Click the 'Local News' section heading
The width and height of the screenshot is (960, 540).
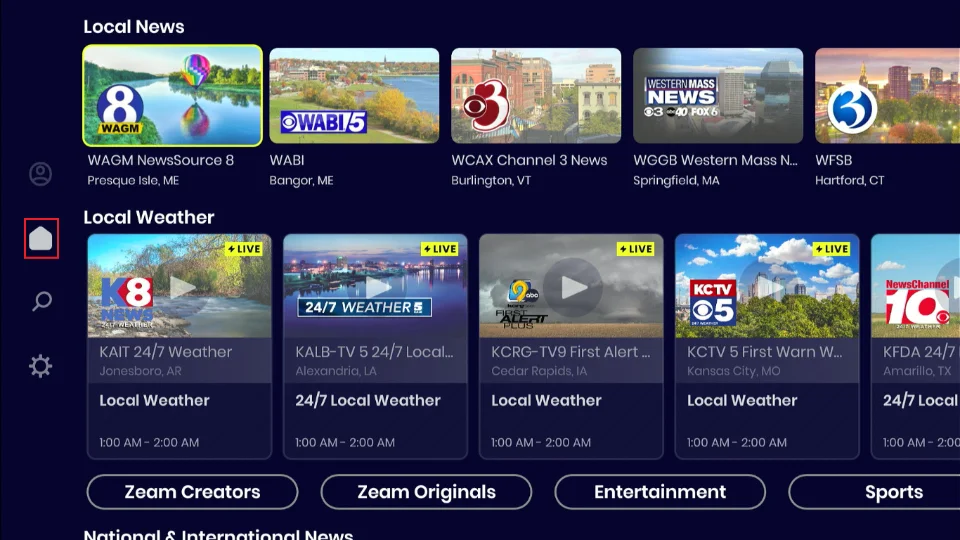133,27
